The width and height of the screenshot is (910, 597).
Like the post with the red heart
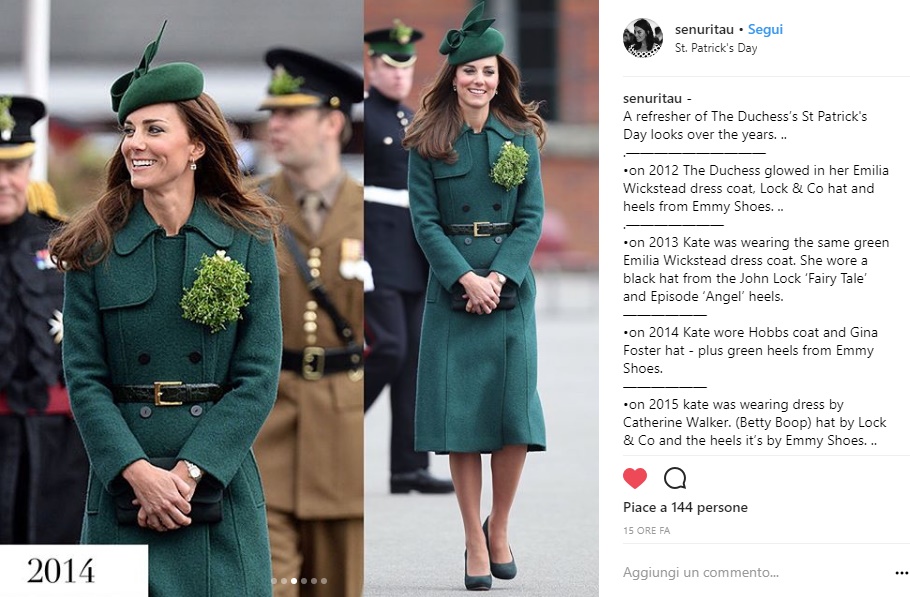point(634,478)
